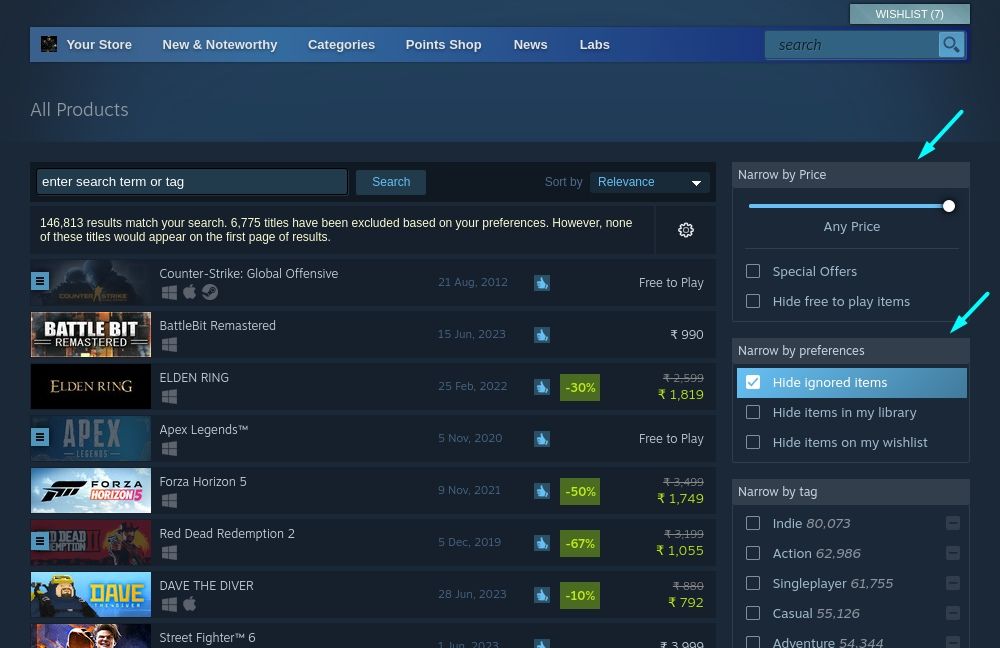Image resolution: width=1000 pixels, height=648 pixels.
Task: Click thumbs-up review icon for Forza Horizon 5
Action: point(542,490)
